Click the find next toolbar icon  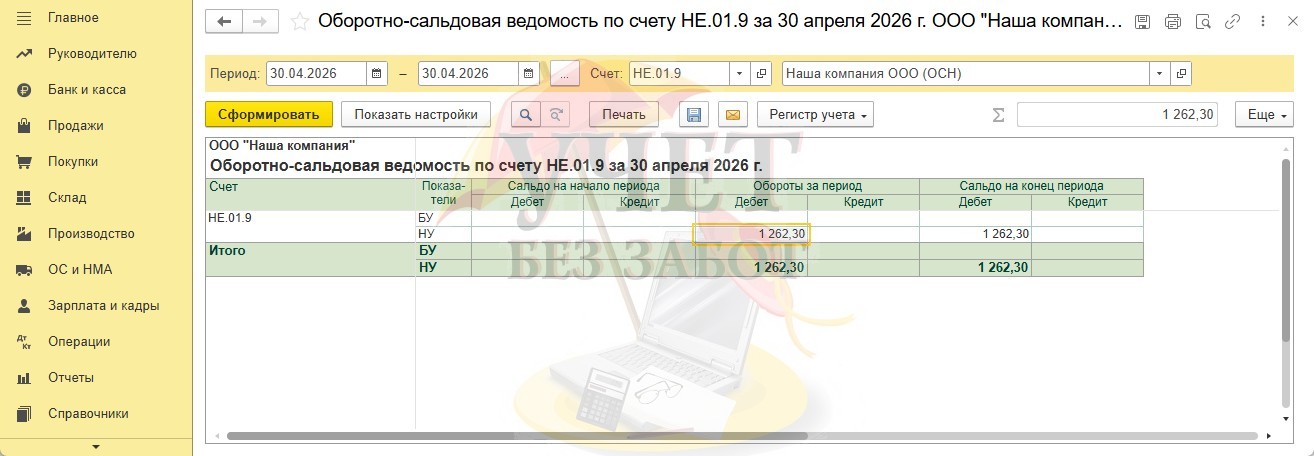(x=556, y=114)
